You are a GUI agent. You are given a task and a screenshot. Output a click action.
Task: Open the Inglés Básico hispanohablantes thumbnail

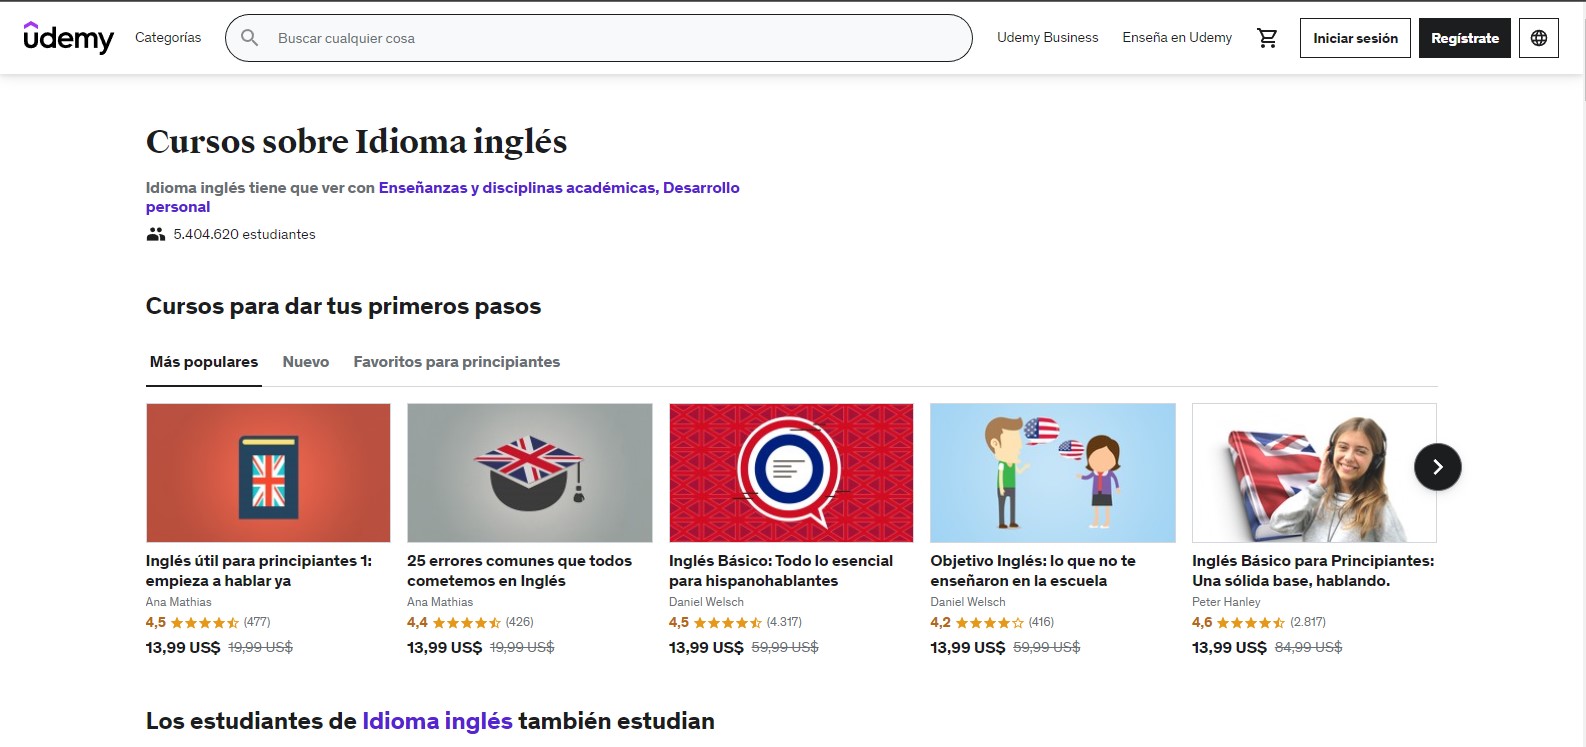791,473
